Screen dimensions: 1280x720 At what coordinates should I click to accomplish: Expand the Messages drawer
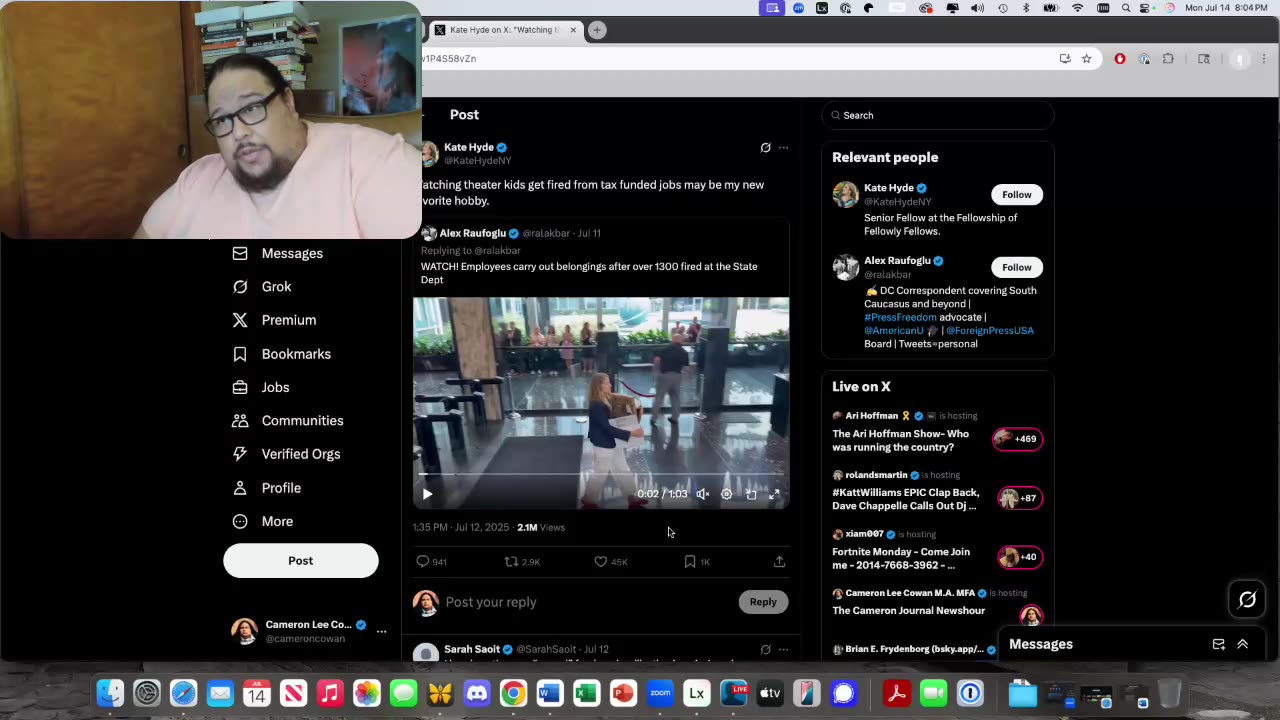(x=1243, y=645)
